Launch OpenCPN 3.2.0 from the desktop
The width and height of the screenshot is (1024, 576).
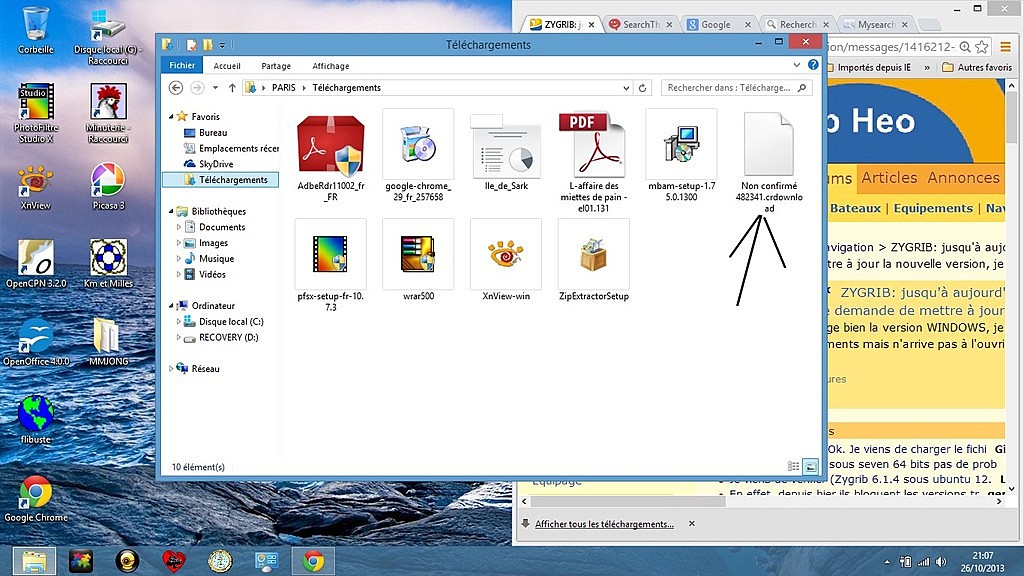(x=35, y=264)
